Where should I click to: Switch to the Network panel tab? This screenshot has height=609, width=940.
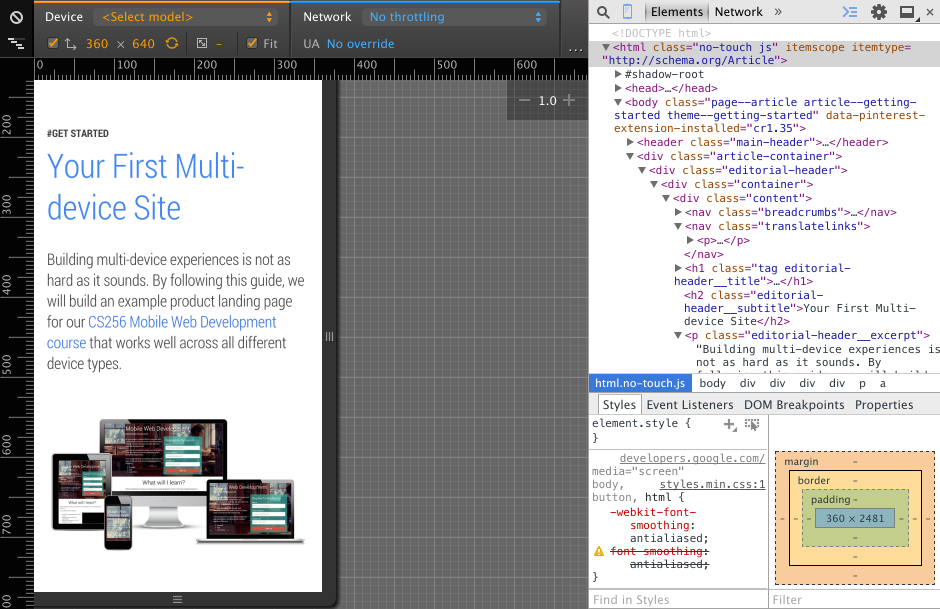[737, 11]
